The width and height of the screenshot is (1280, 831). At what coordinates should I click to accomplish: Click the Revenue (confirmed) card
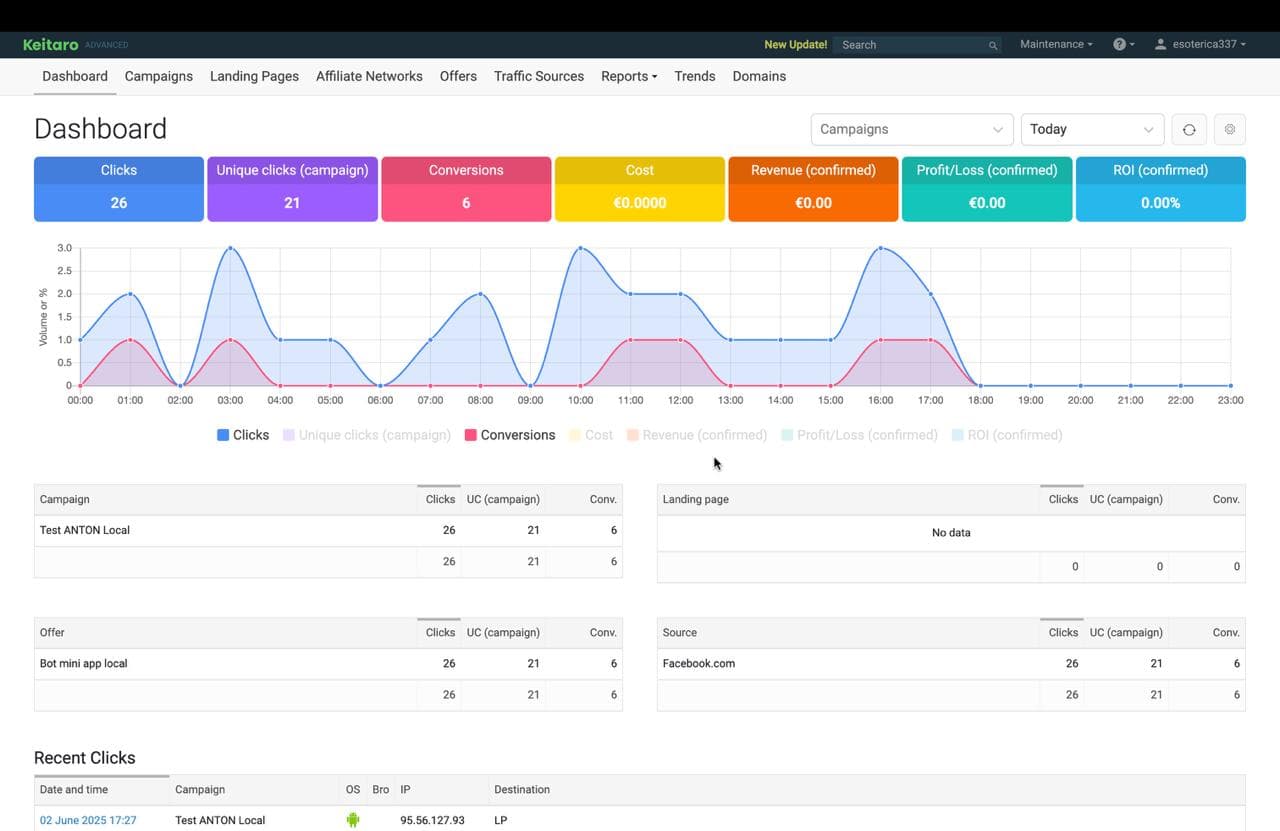pos(813,189)
